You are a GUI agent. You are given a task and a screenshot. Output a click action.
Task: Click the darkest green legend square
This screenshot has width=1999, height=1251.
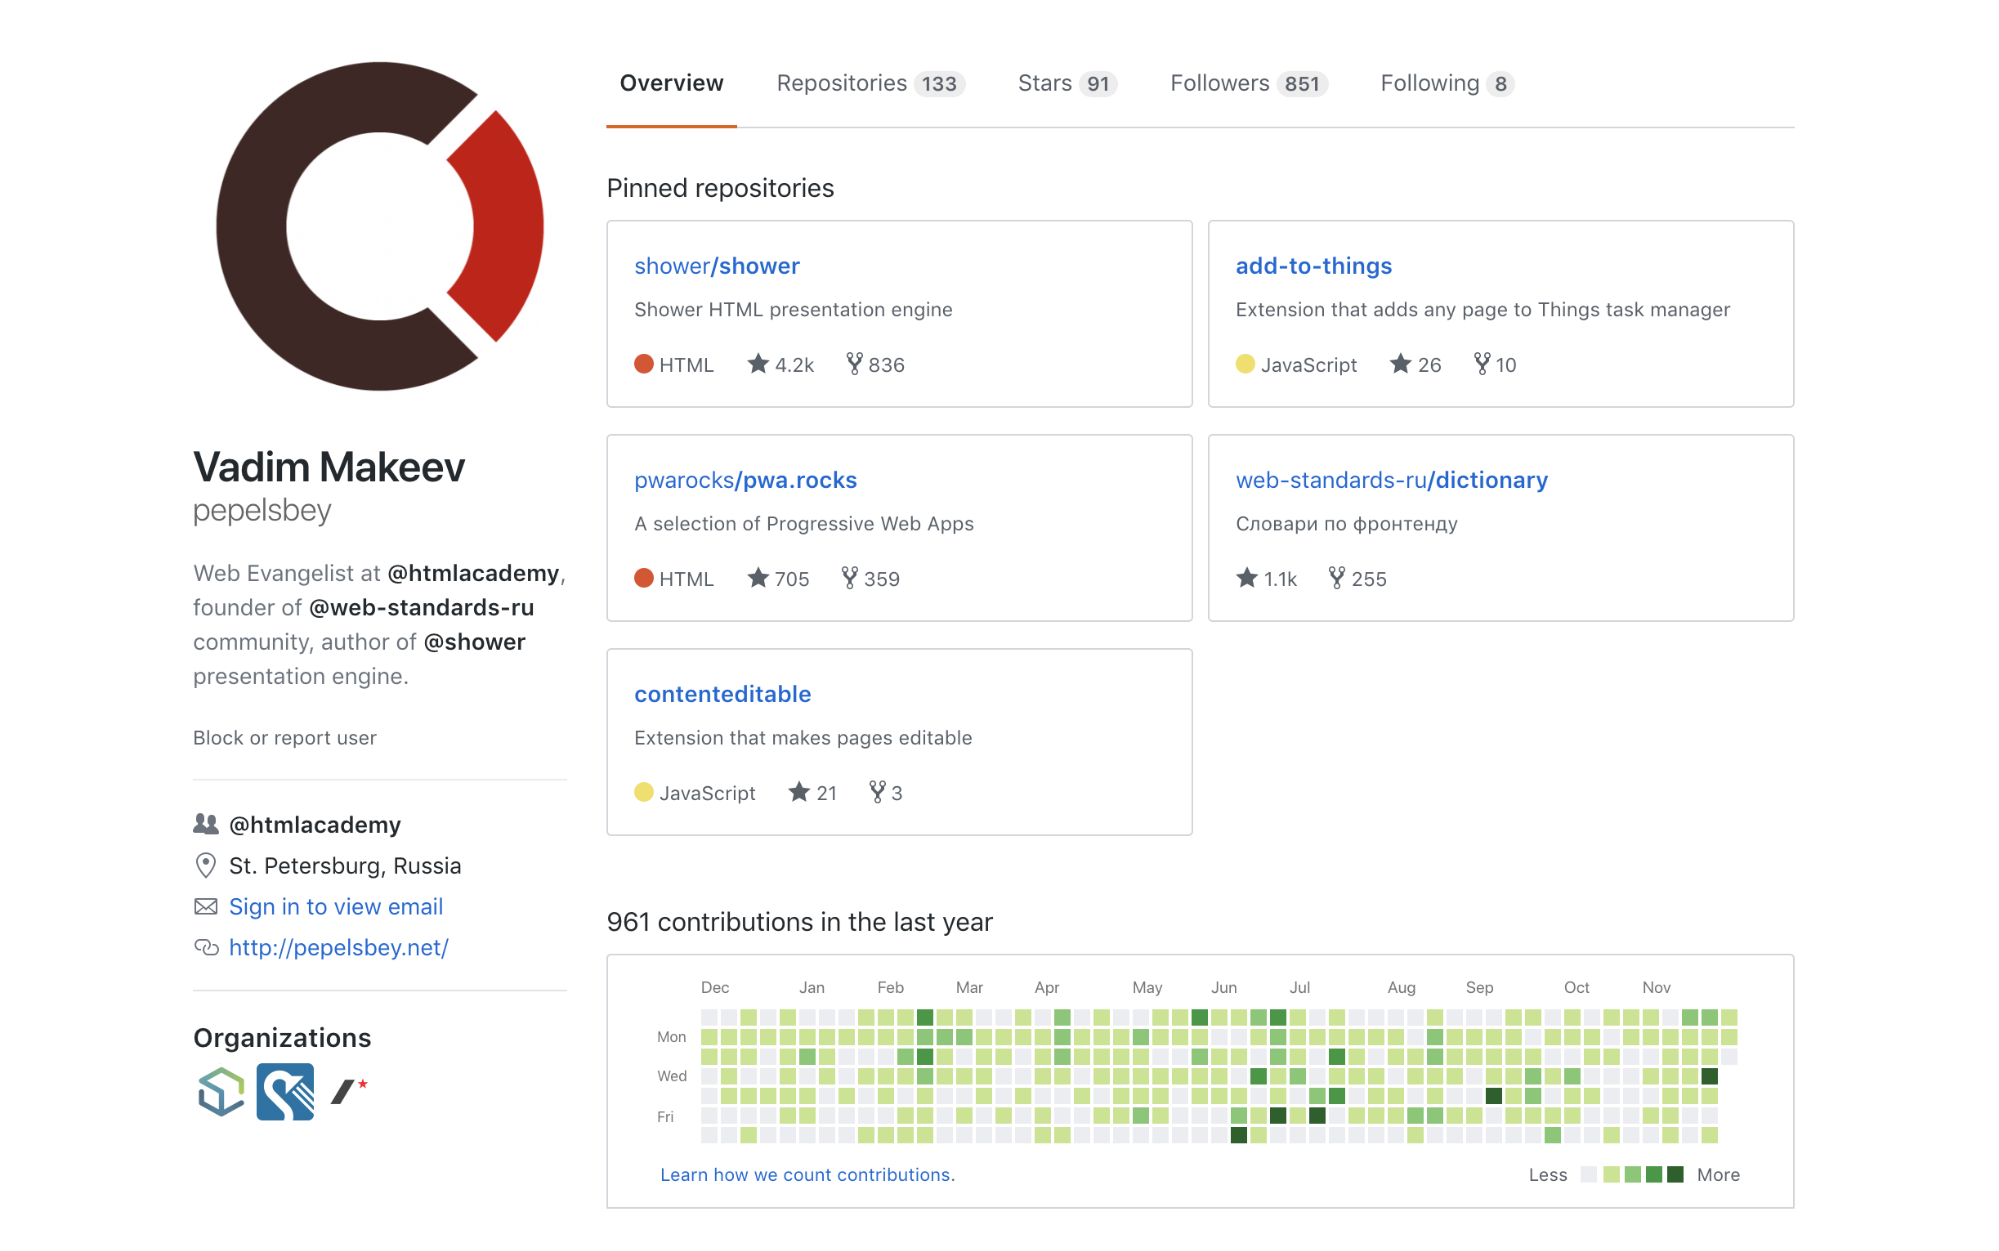pos(1676,1174)
